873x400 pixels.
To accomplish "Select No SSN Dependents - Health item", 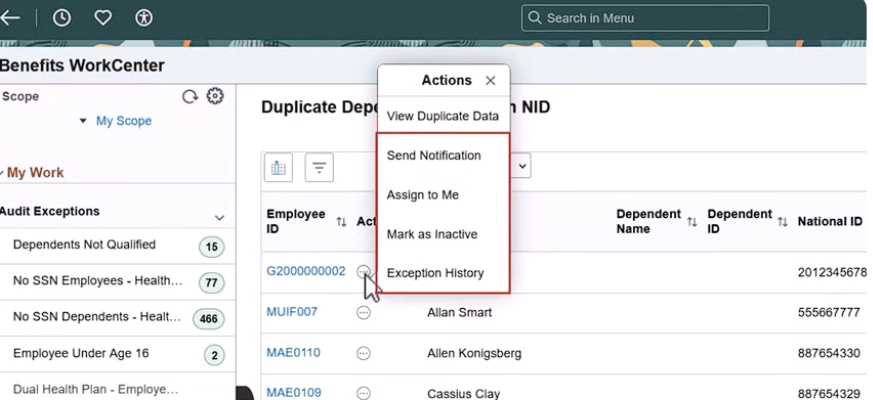I will [97, 316].
